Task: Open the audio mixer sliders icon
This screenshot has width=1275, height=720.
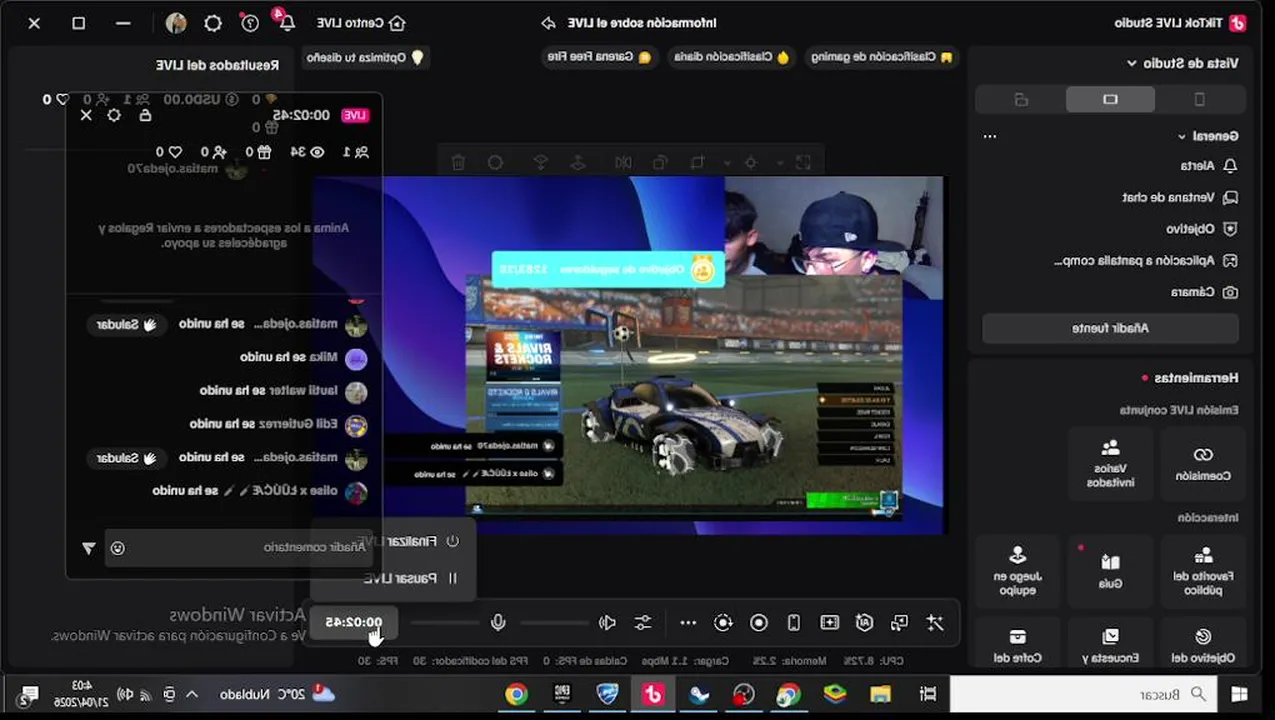Action: pyautogui.click(x=643, y=622)
